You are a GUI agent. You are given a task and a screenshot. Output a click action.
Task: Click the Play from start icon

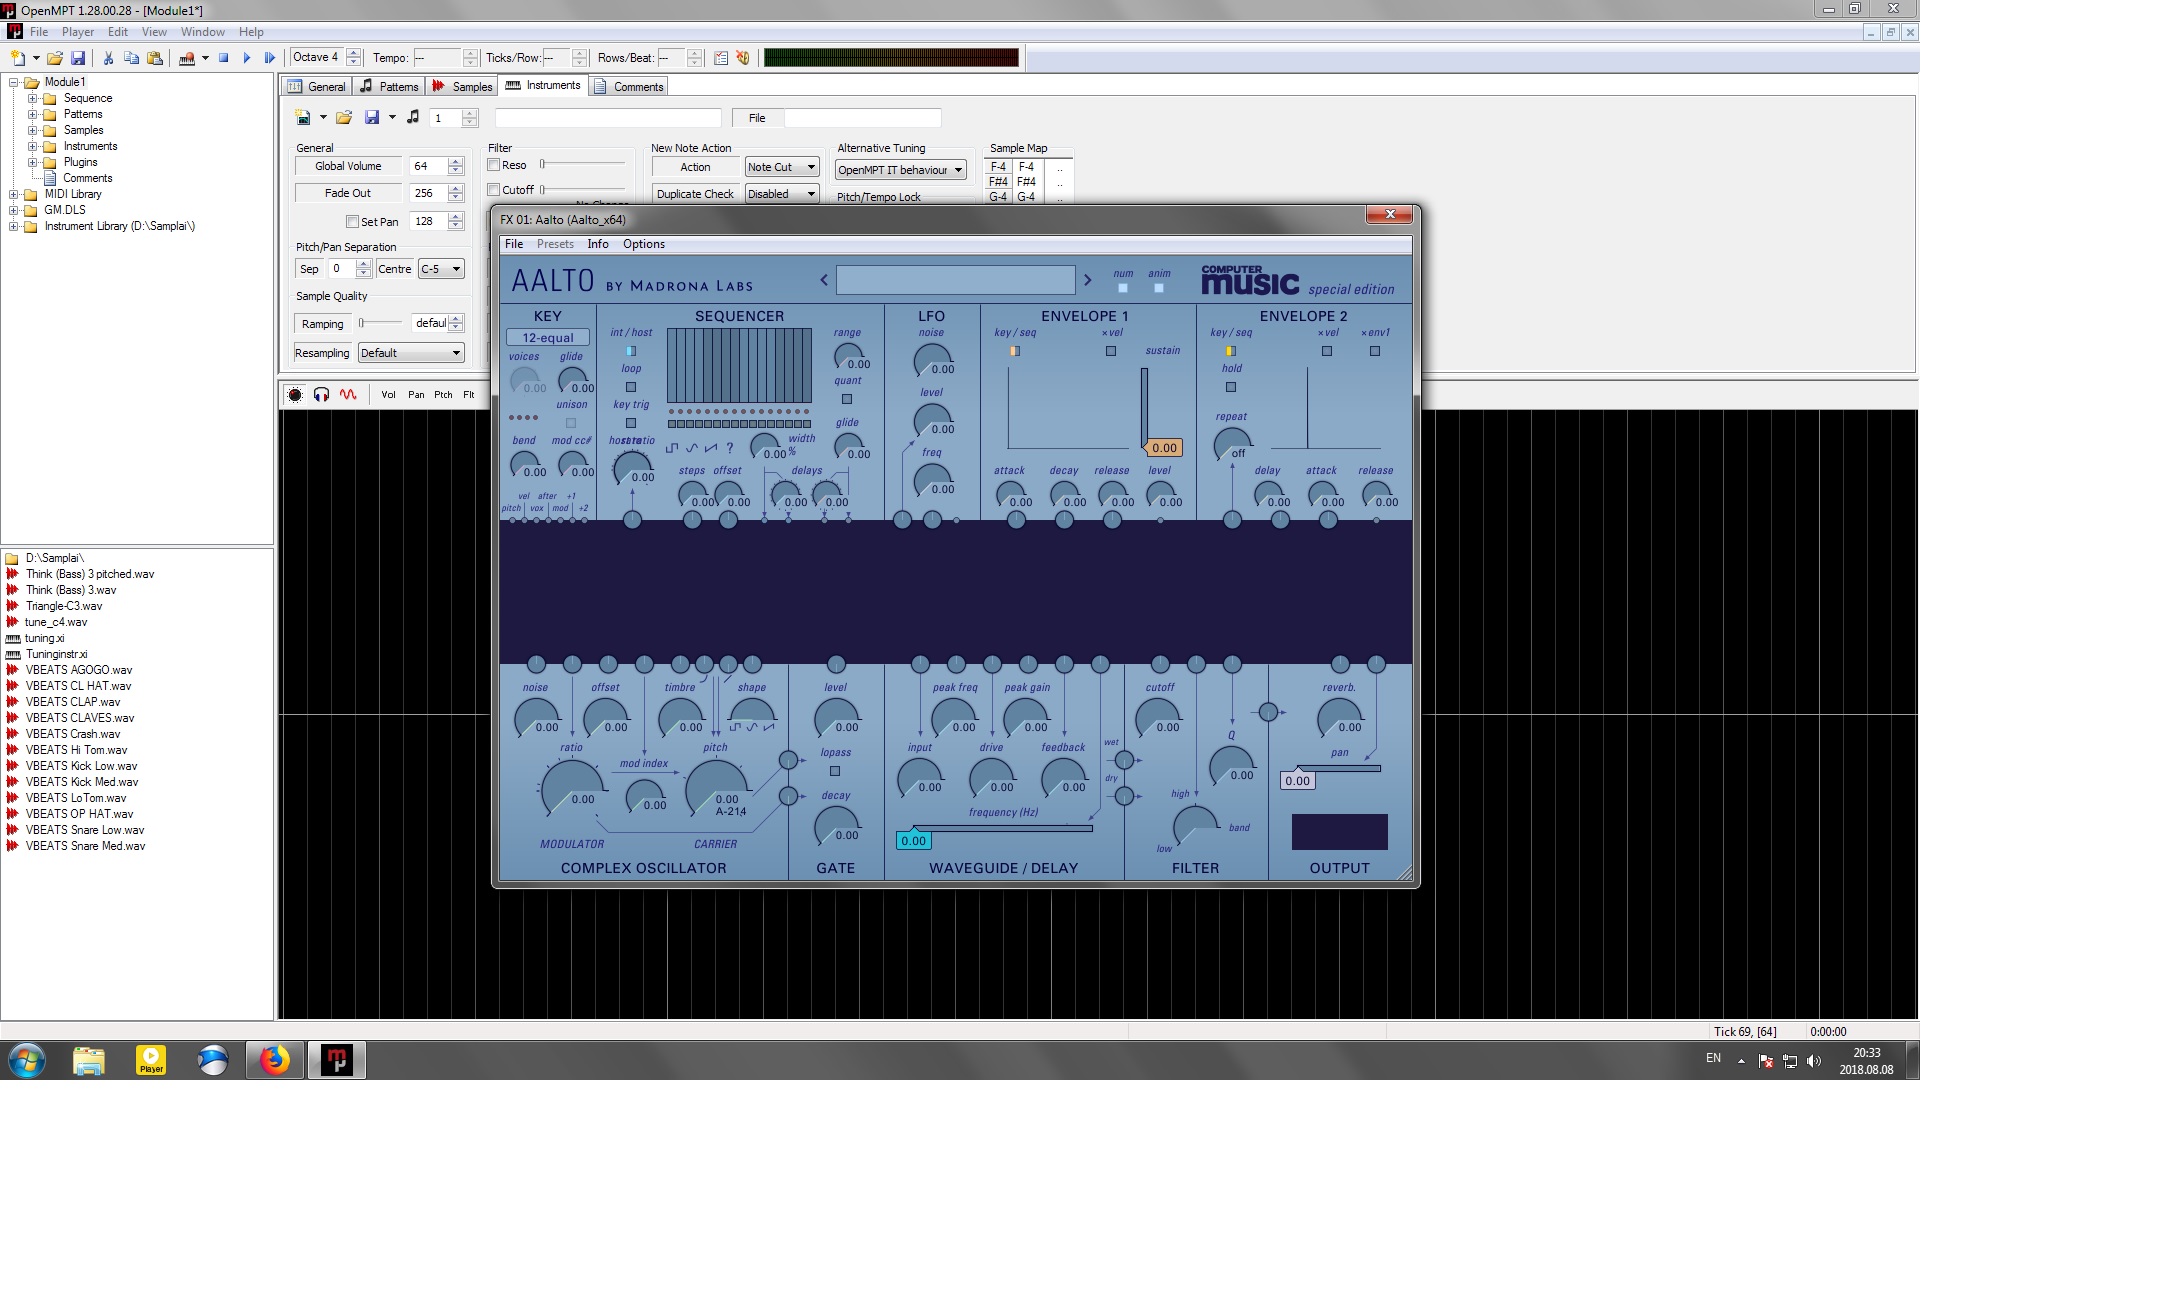coord(269,58)
